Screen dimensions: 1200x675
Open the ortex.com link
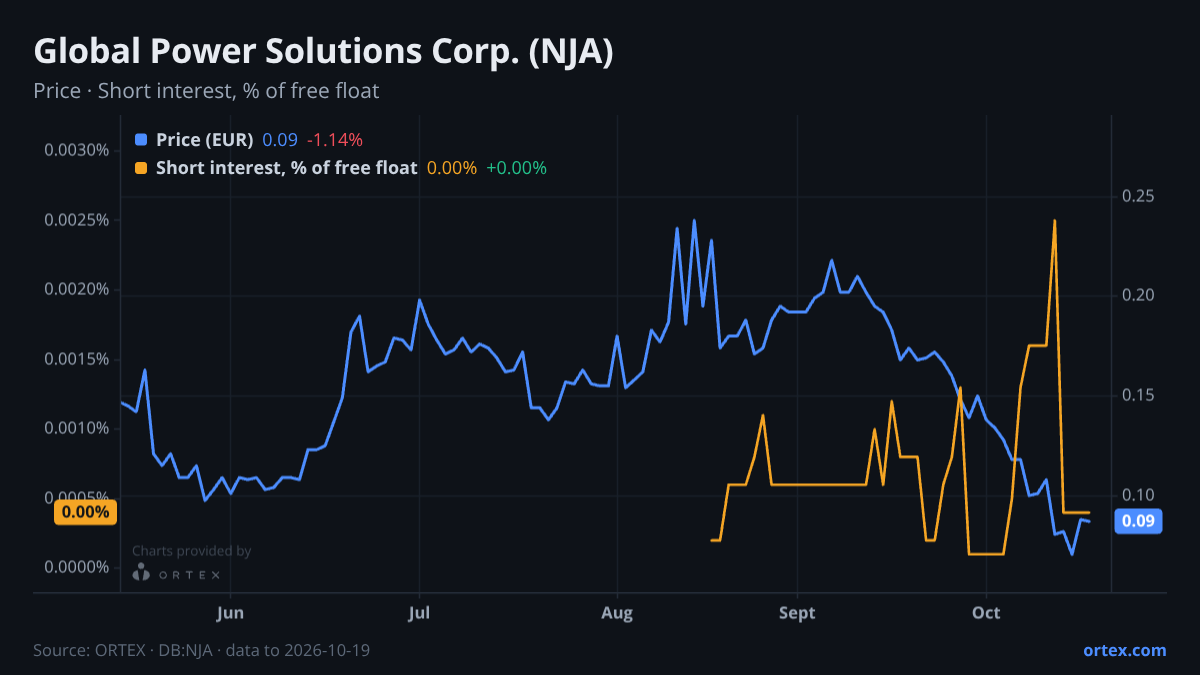point(1124,650)
